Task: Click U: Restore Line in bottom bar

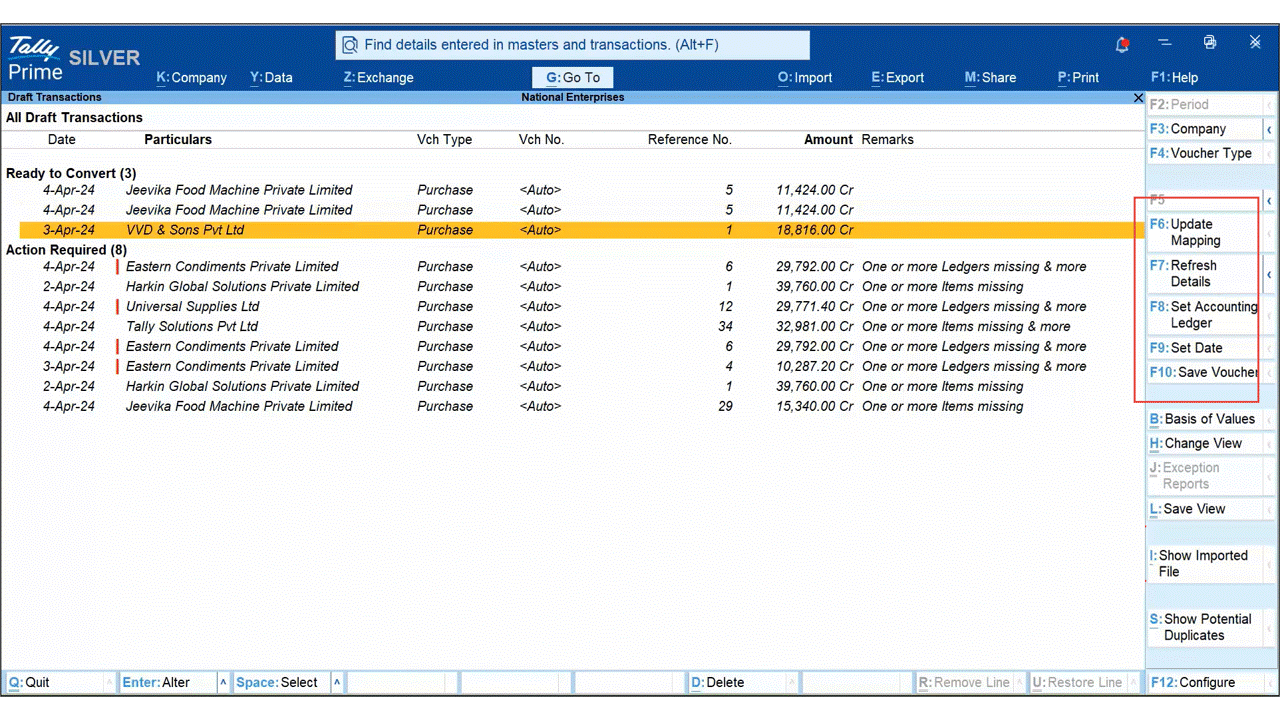Action: [x=1079, y=682]
